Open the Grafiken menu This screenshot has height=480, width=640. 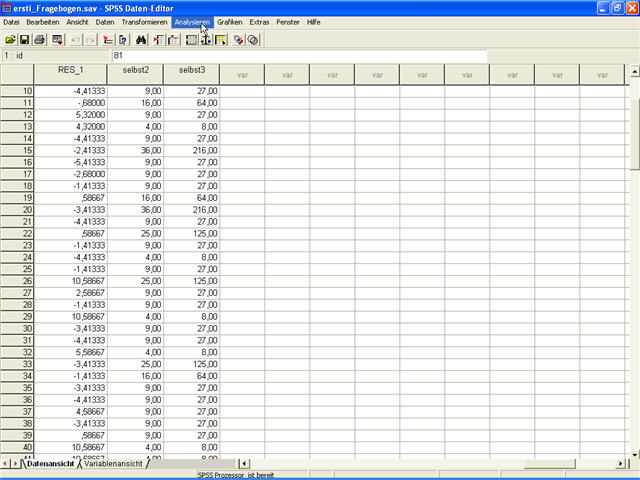[x=229, y=21]
